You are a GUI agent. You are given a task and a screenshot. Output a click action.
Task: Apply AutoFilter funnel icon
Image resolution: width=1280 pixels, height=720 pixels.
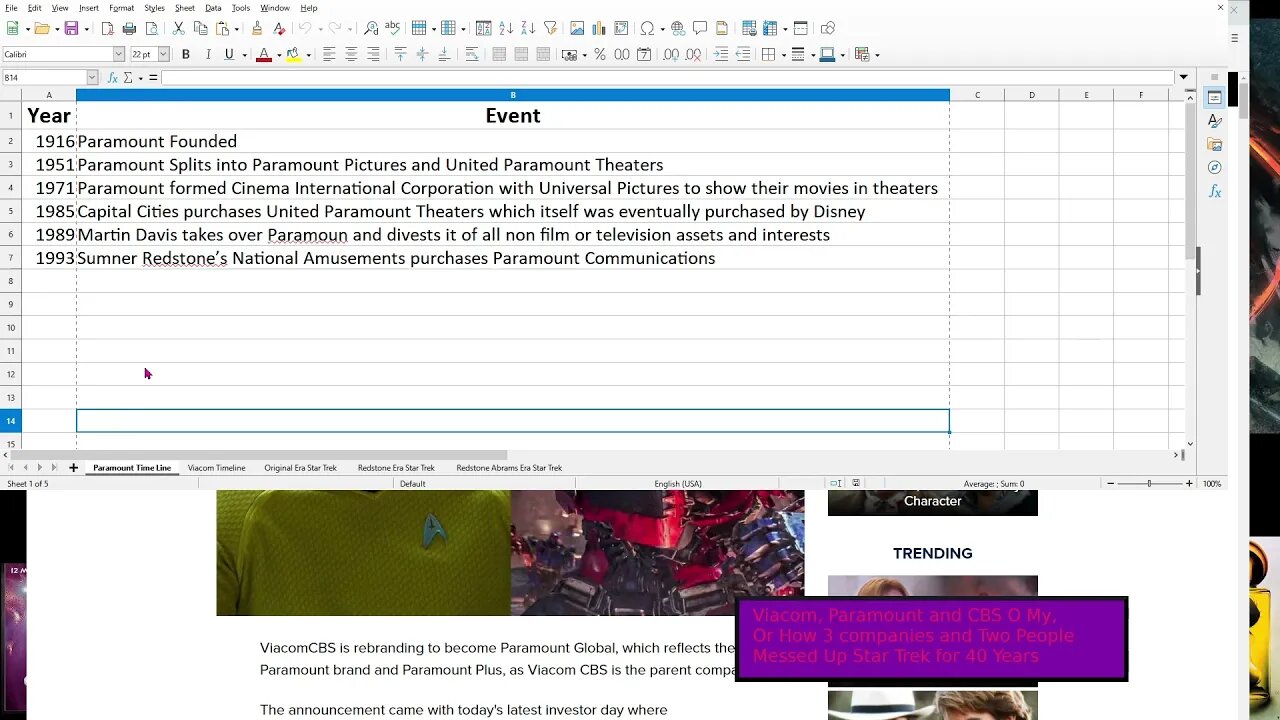[550, 28]
